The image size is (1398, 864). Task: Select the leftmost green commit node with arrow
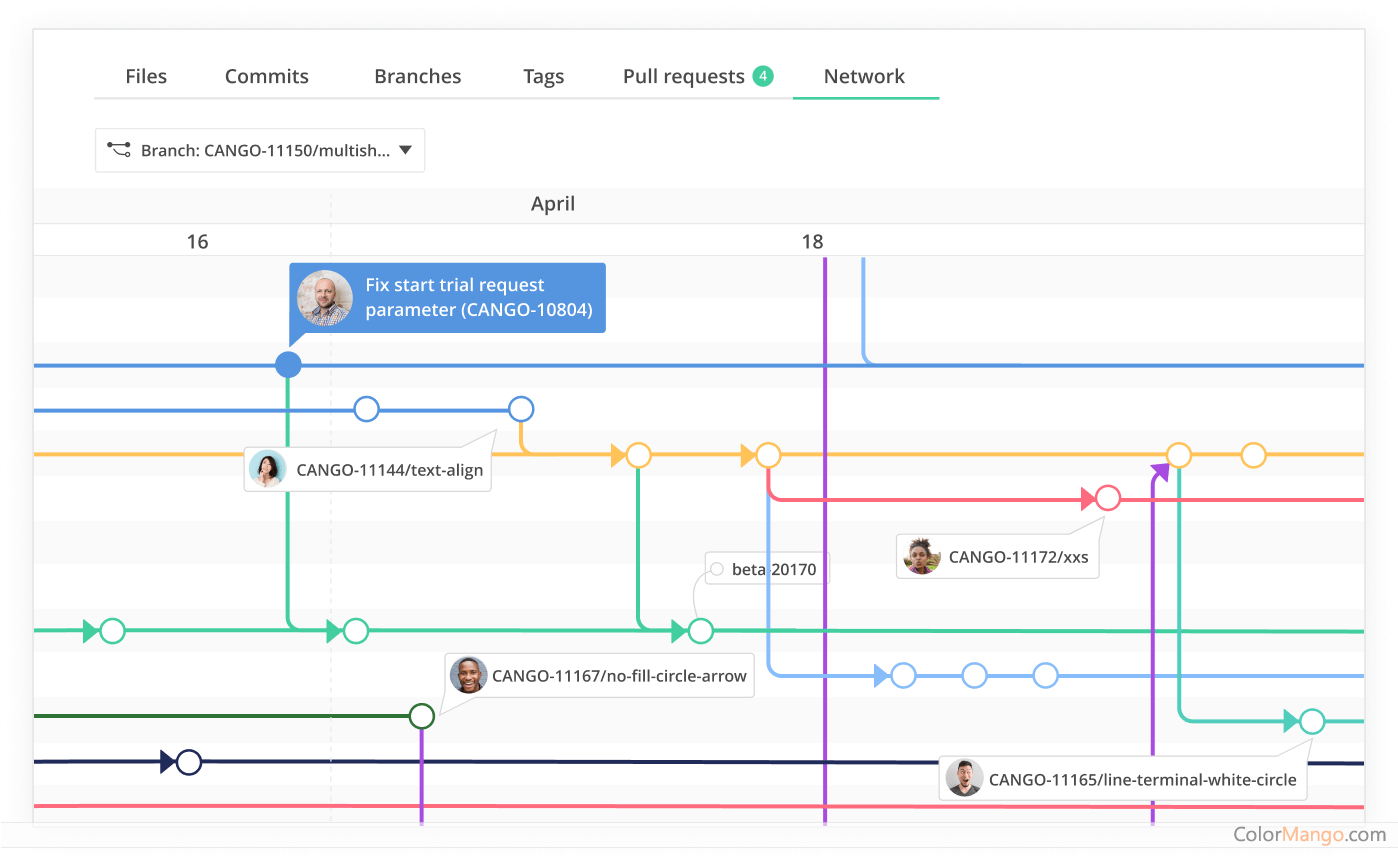click(x=112, y=631)
